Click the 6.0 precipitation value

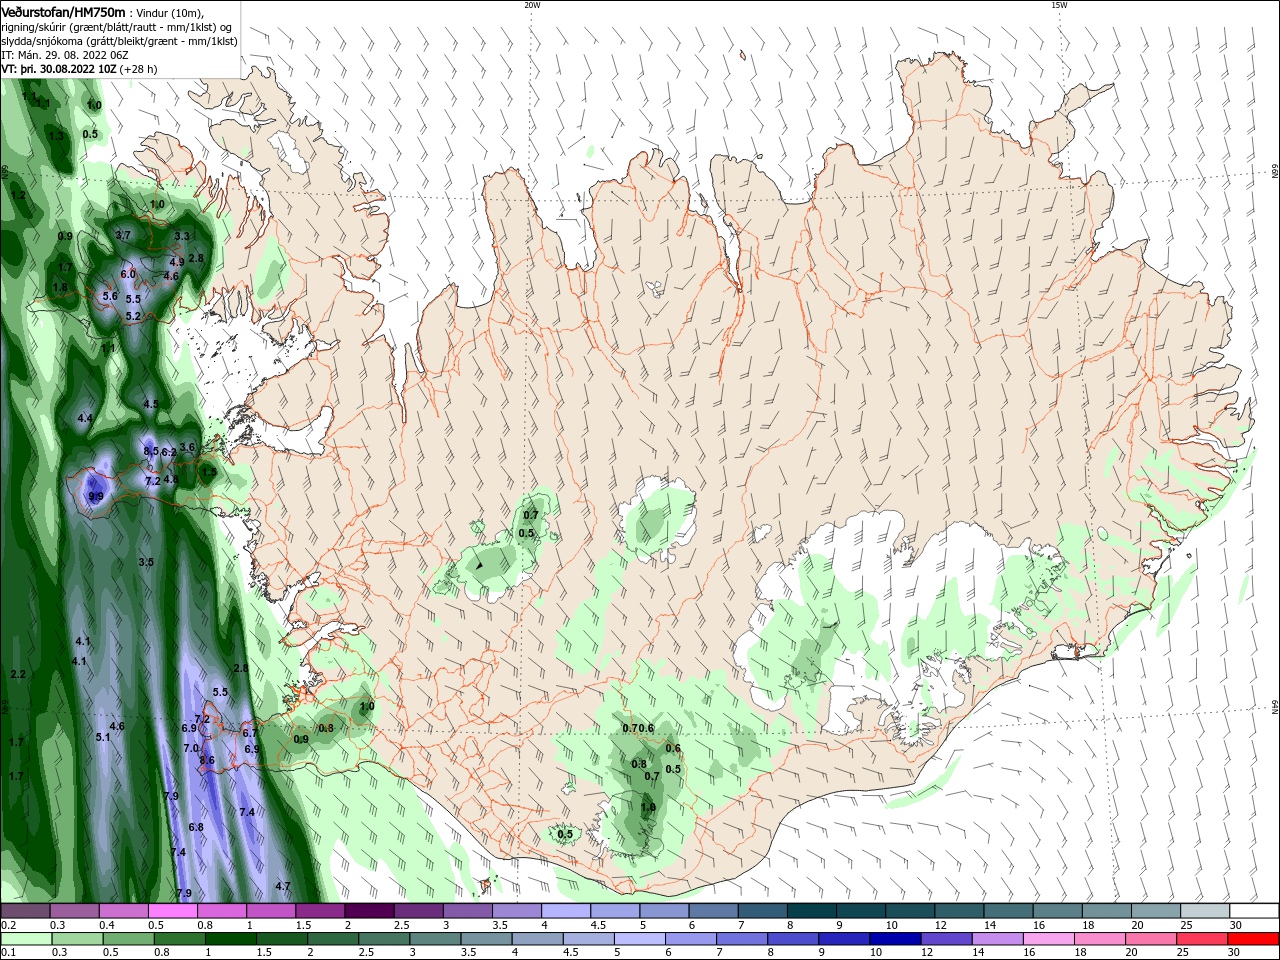128,274
